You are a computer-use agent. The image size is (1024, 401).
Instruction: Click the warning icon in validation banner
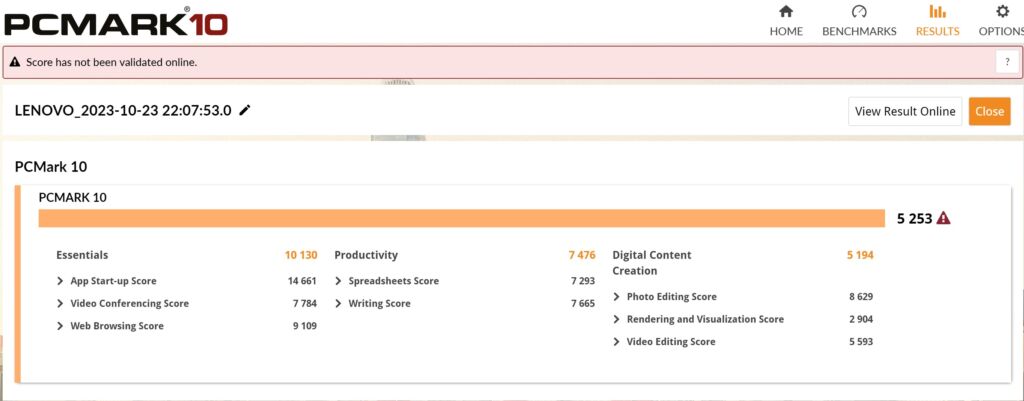pyautogui.click(x=14, y=63)
